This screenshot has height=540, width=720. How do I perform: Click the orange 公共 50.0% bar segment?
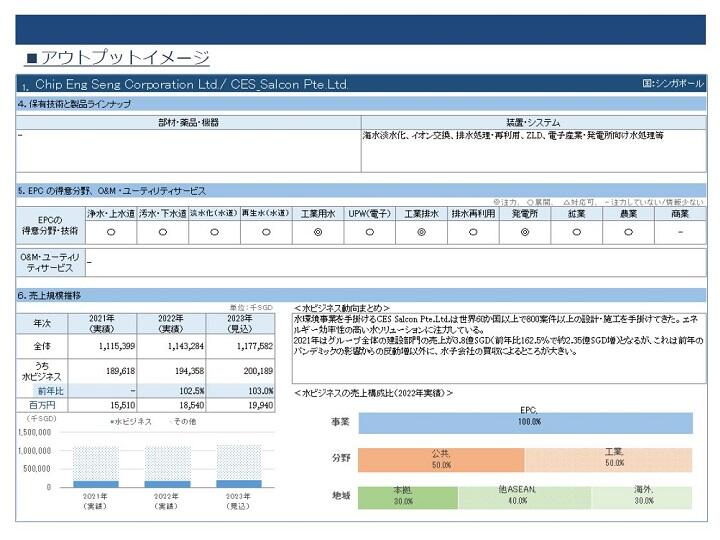coord(441,460)
